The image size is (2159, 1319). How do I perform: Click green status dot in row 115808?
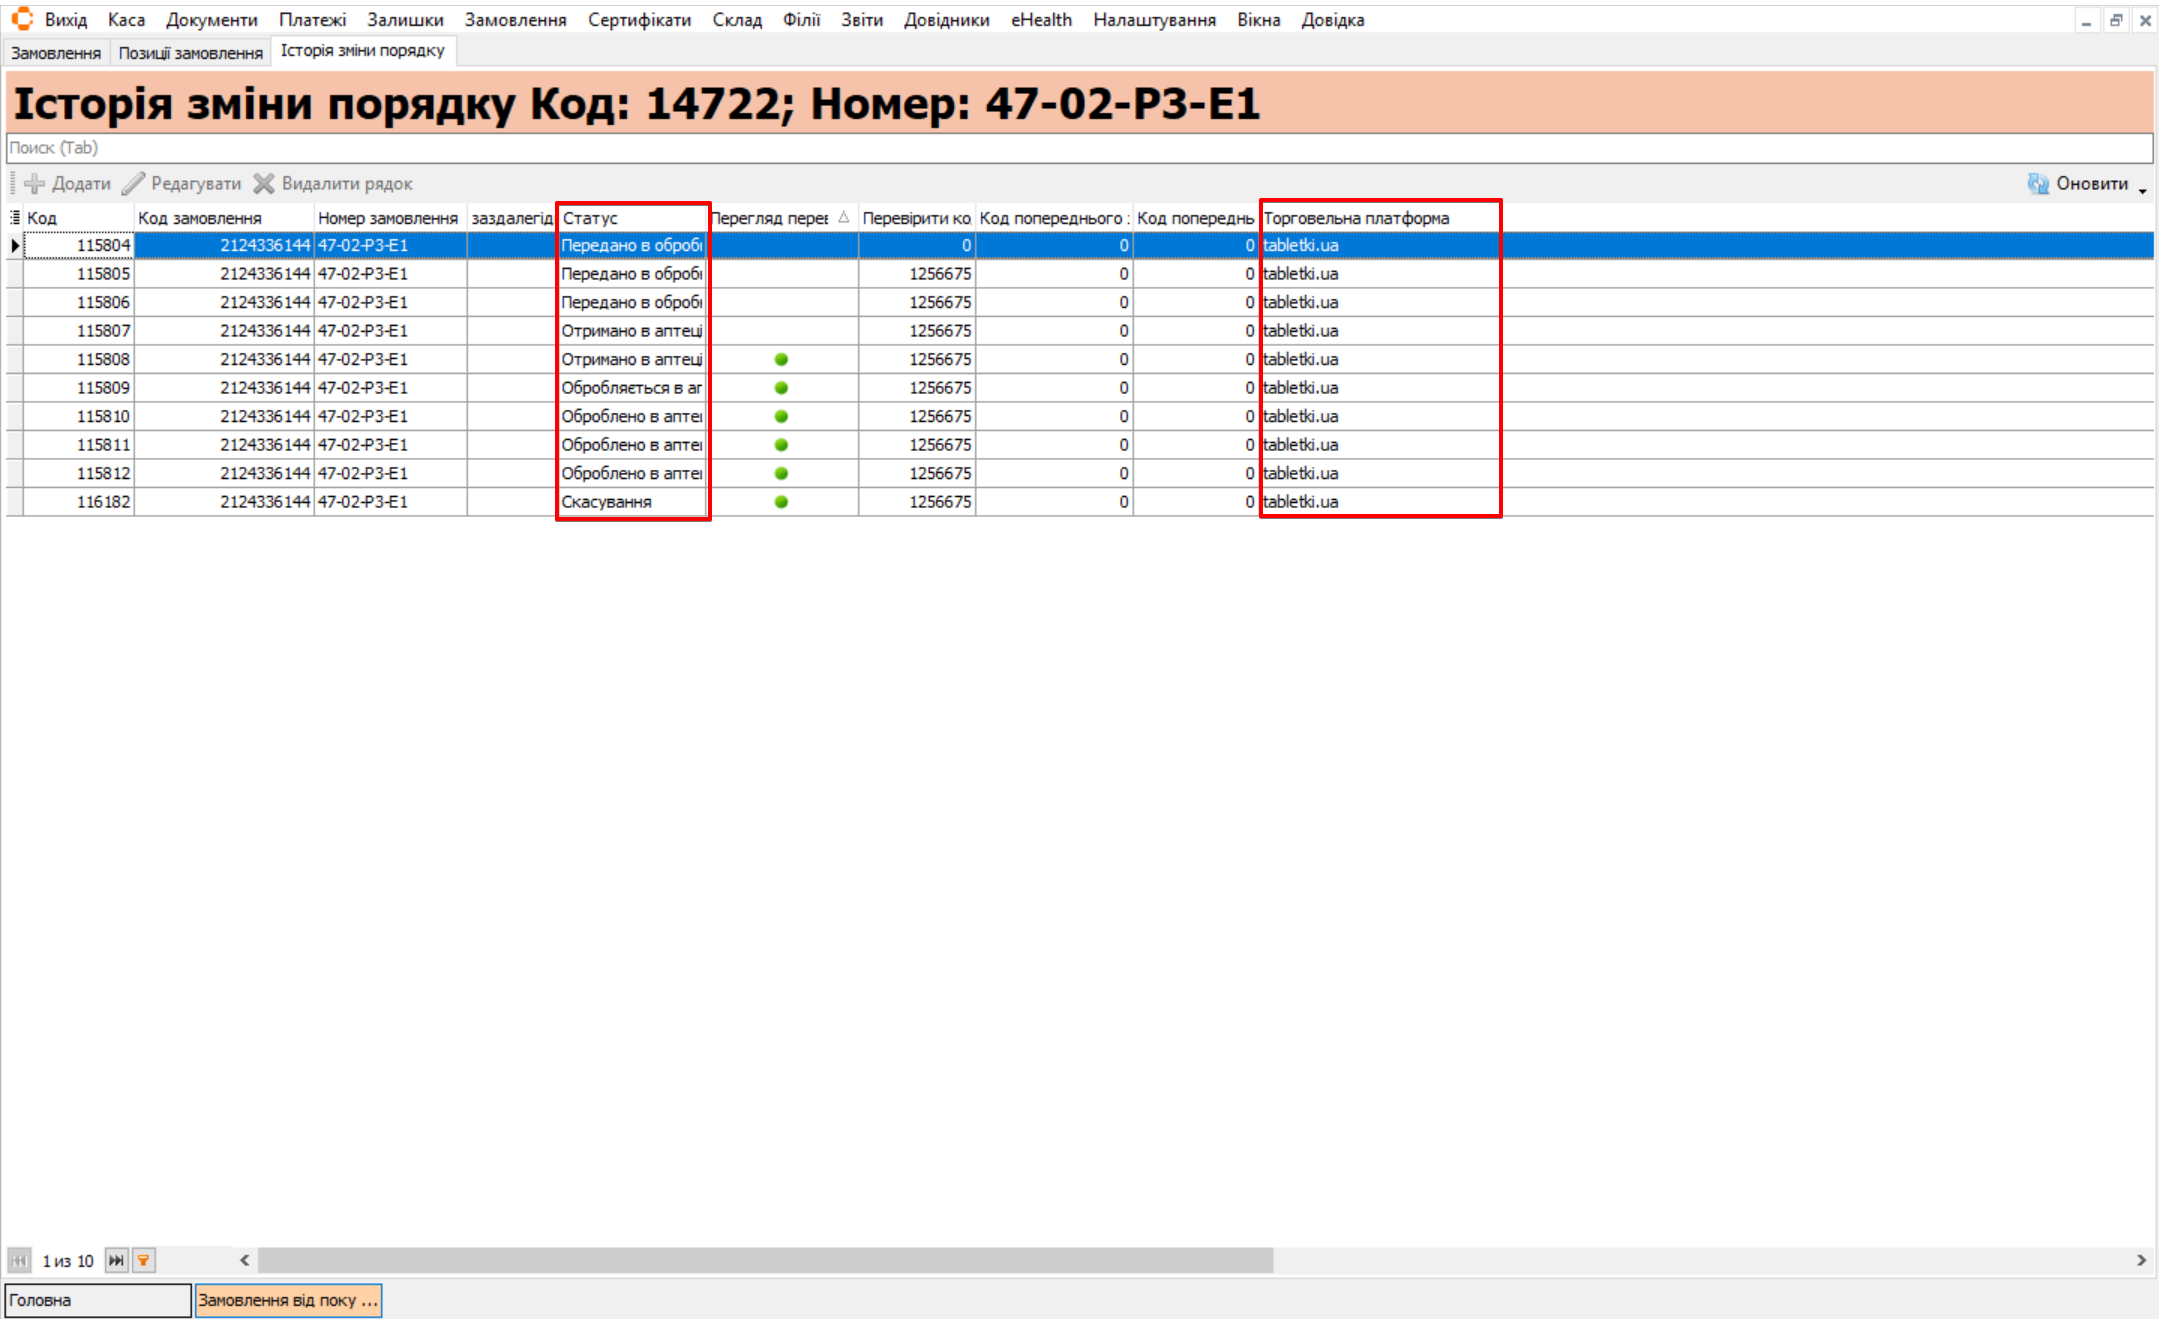click(781, 359)
